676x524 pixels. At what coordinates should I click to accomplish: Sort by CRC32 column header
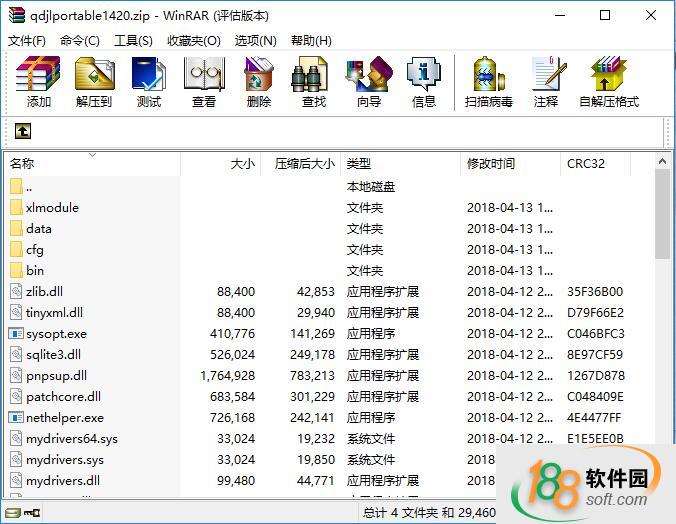pos(586,164)
